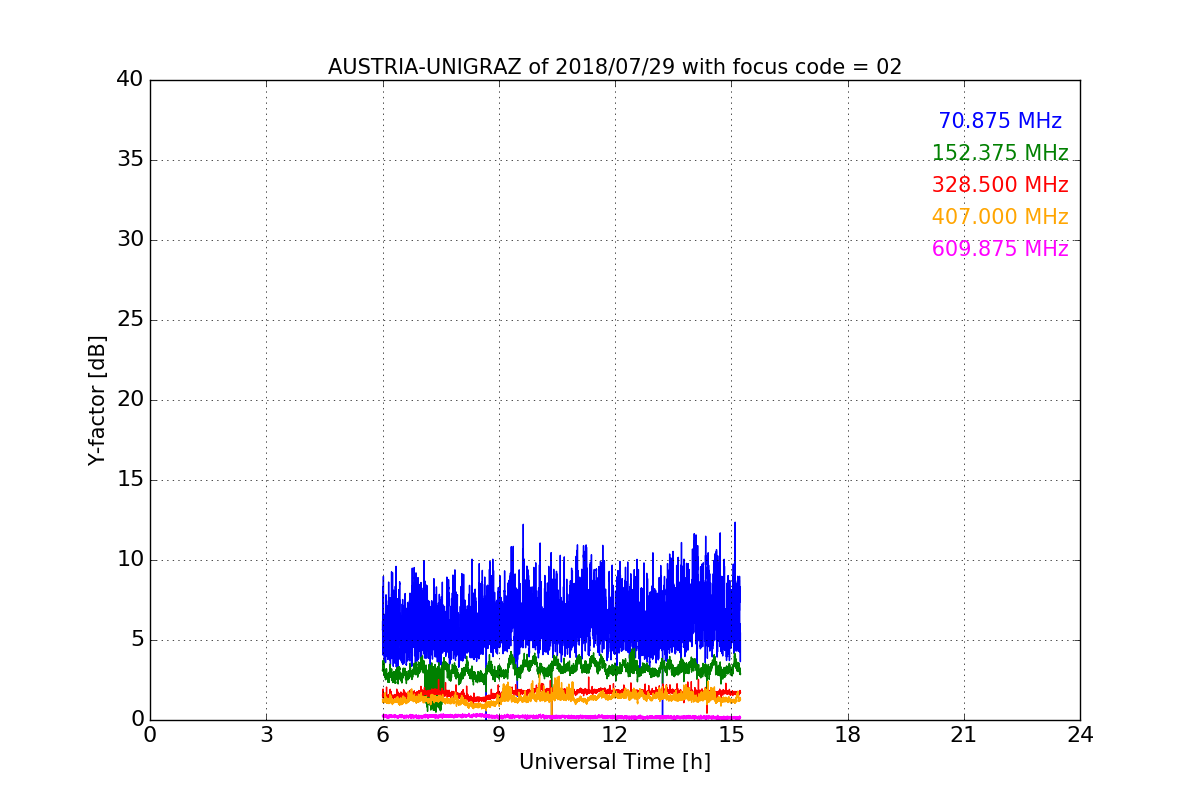Click the y-axis tick label 20
Viewport: 1200px width, 800px height.
[130, 400]
